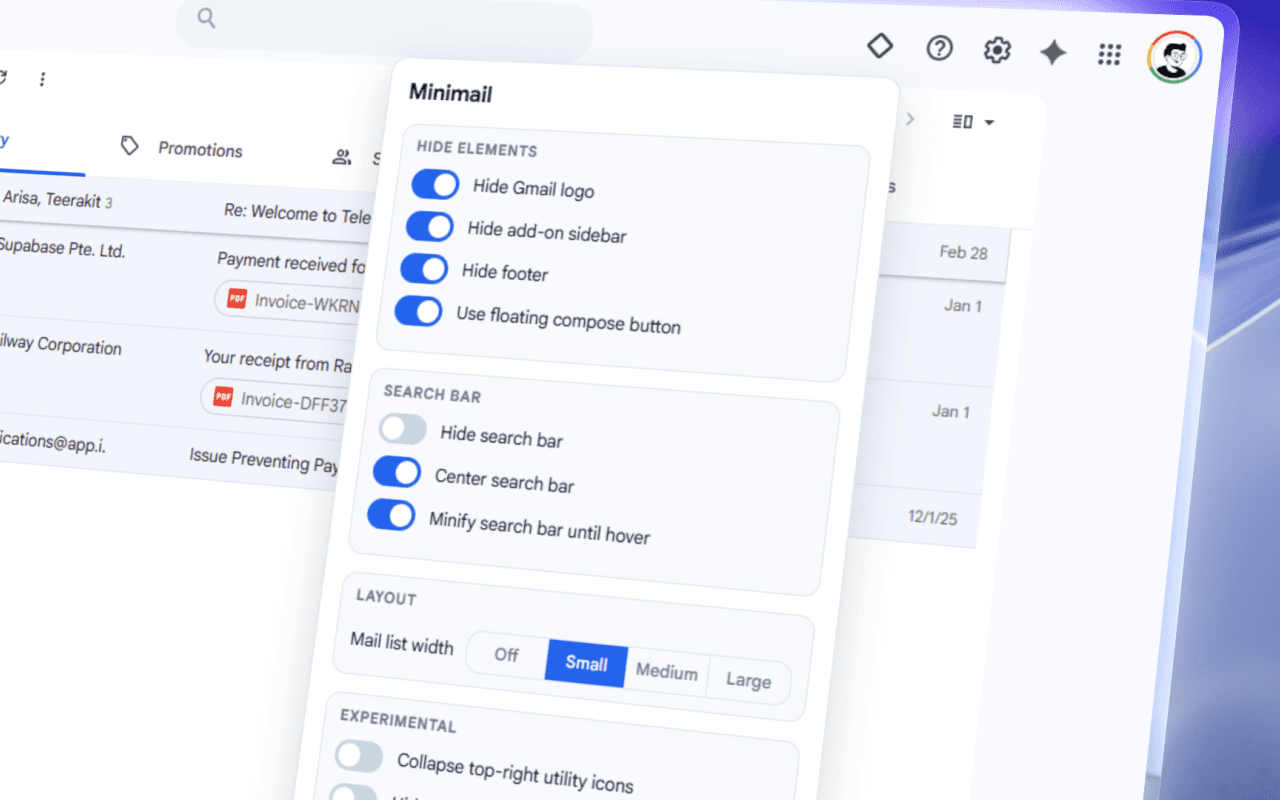Image resolution: width=1280 pixels, height=800 pixels.
Task: Set Mail list width to Large
Action: (x=748, y=681)
